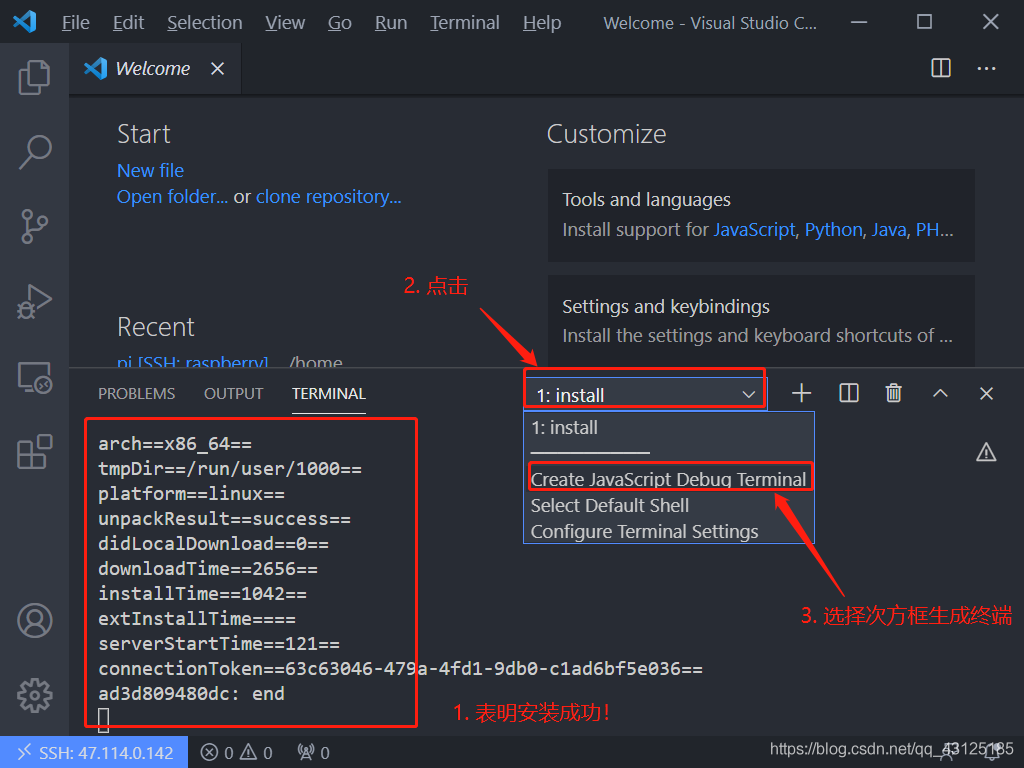Open the Explorer view in activity bar
This screenshot has height=768, width=1024.
[x=34, y=77]
